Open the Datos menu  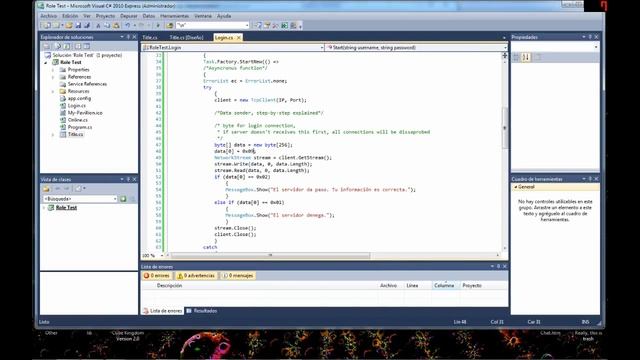[149, 16]
